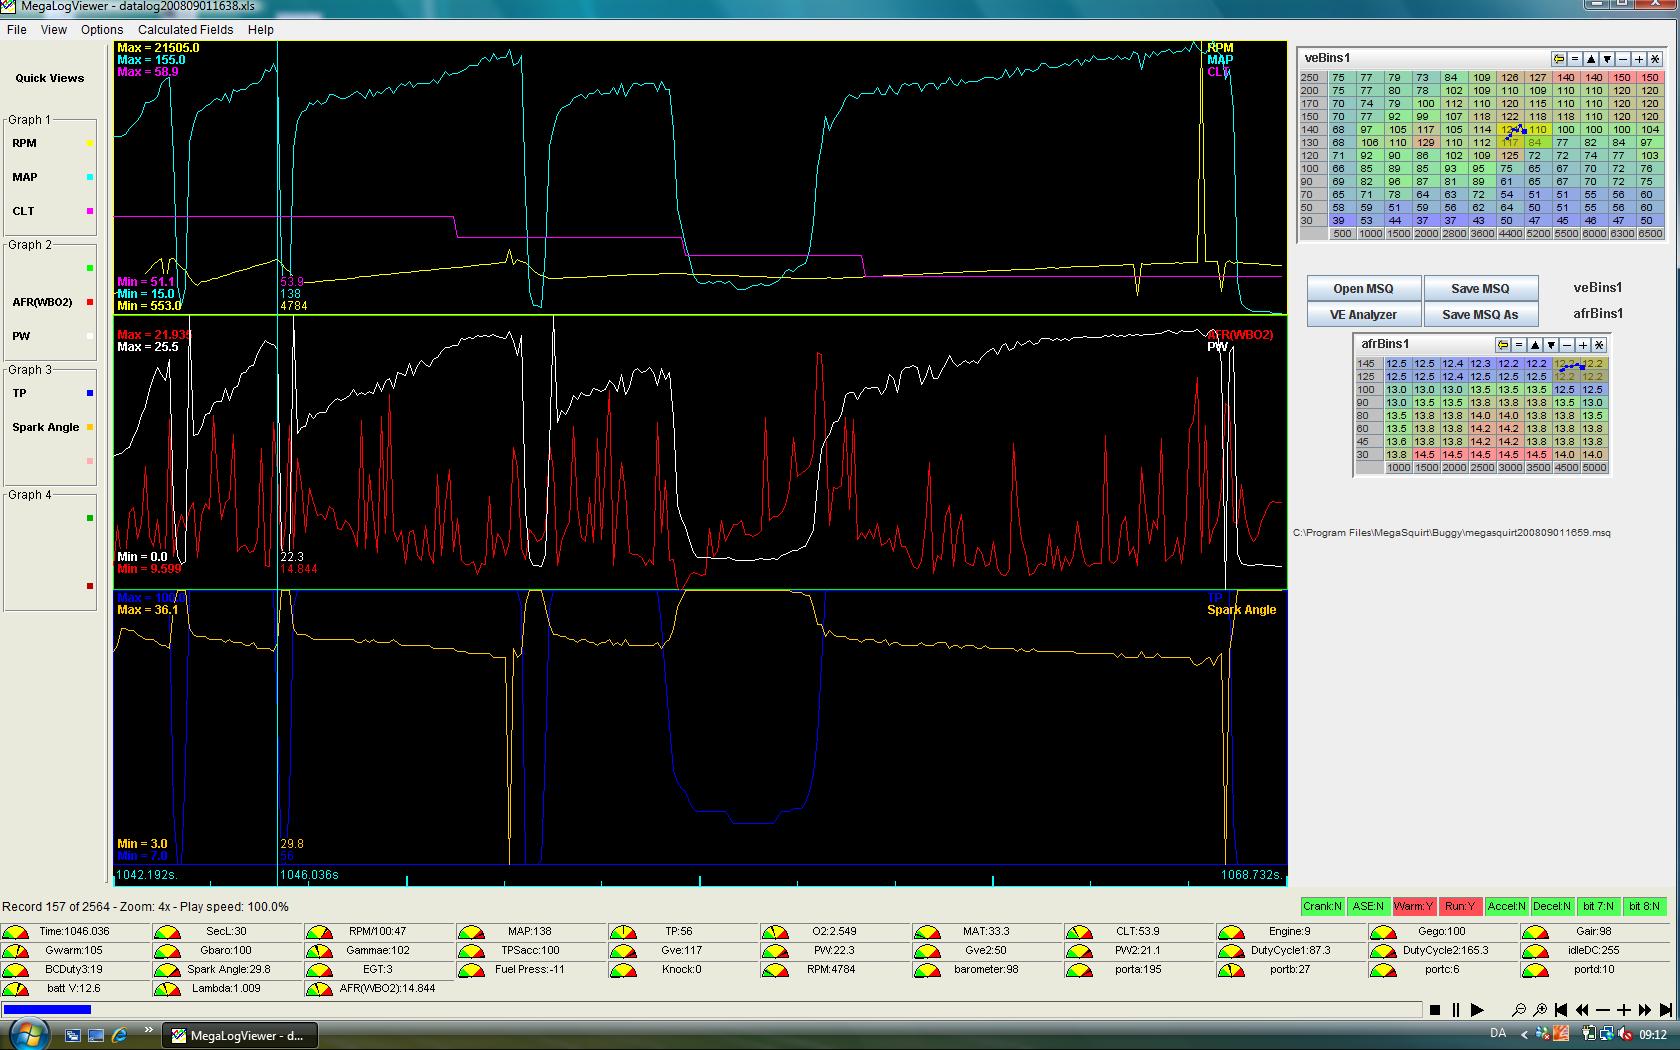Click veBins1 table increment up-arrow icon
This screenshot has height=1050, width=1680.
(1591, 59)
